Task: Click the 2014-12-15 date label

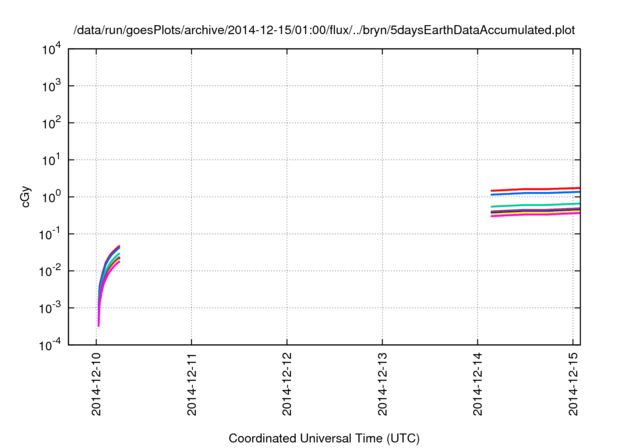Action: [573, 384]
